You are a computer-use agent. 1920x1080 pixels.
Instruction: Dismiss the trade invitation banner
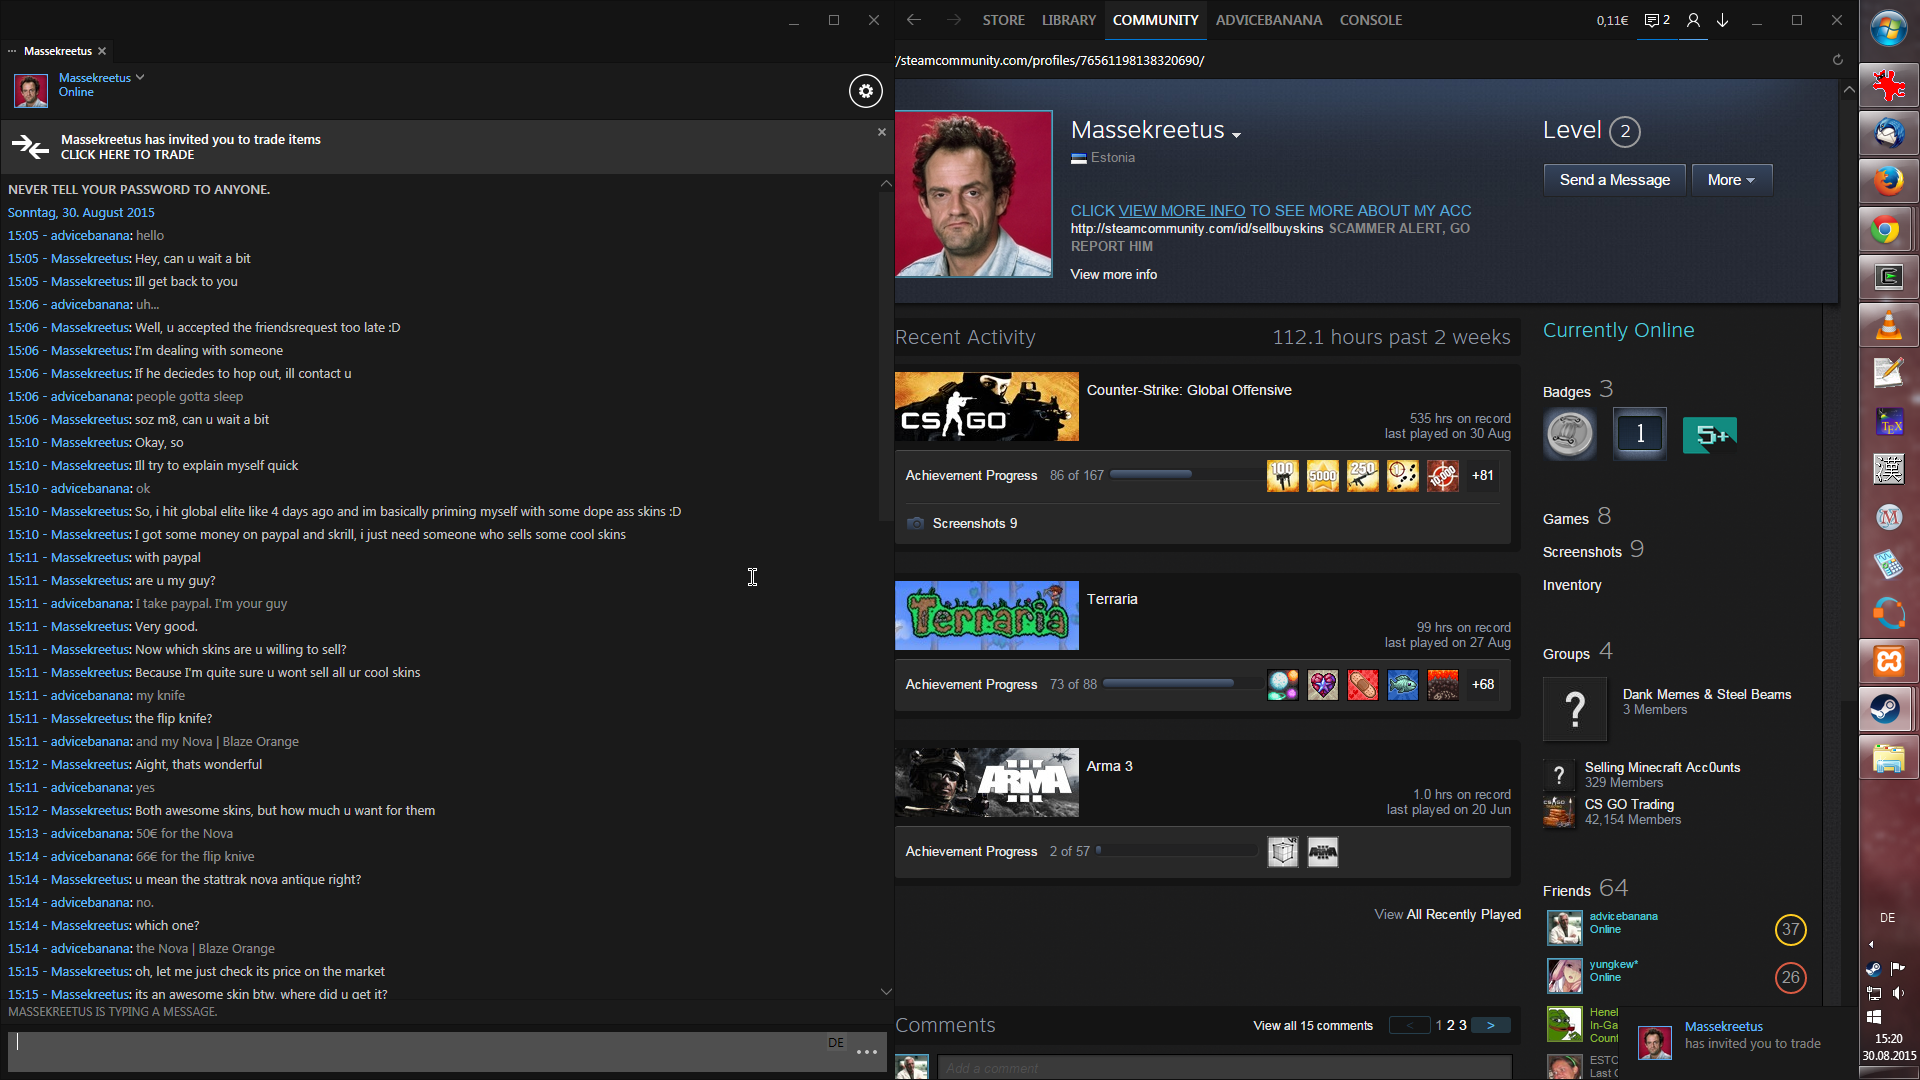[x=881, y=132]
